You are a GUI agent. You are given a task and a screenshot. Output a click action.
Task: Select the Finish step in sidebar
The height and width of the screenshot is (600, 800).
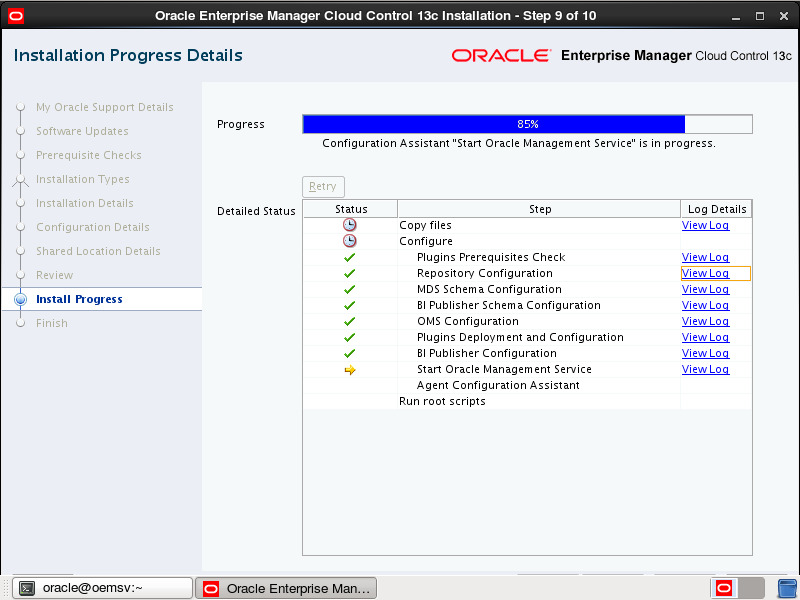point(52,323)
